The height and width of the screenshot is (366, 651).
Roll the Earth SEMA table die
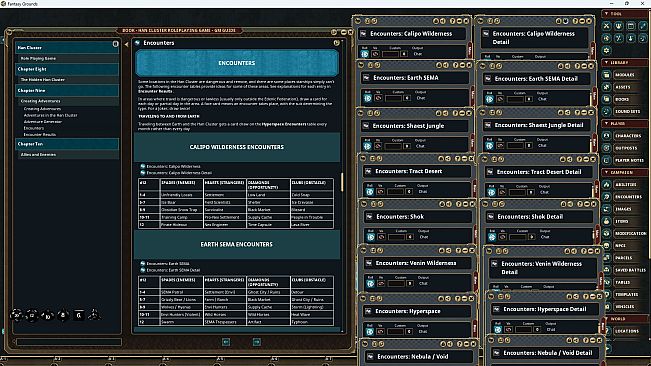[367, 98]
